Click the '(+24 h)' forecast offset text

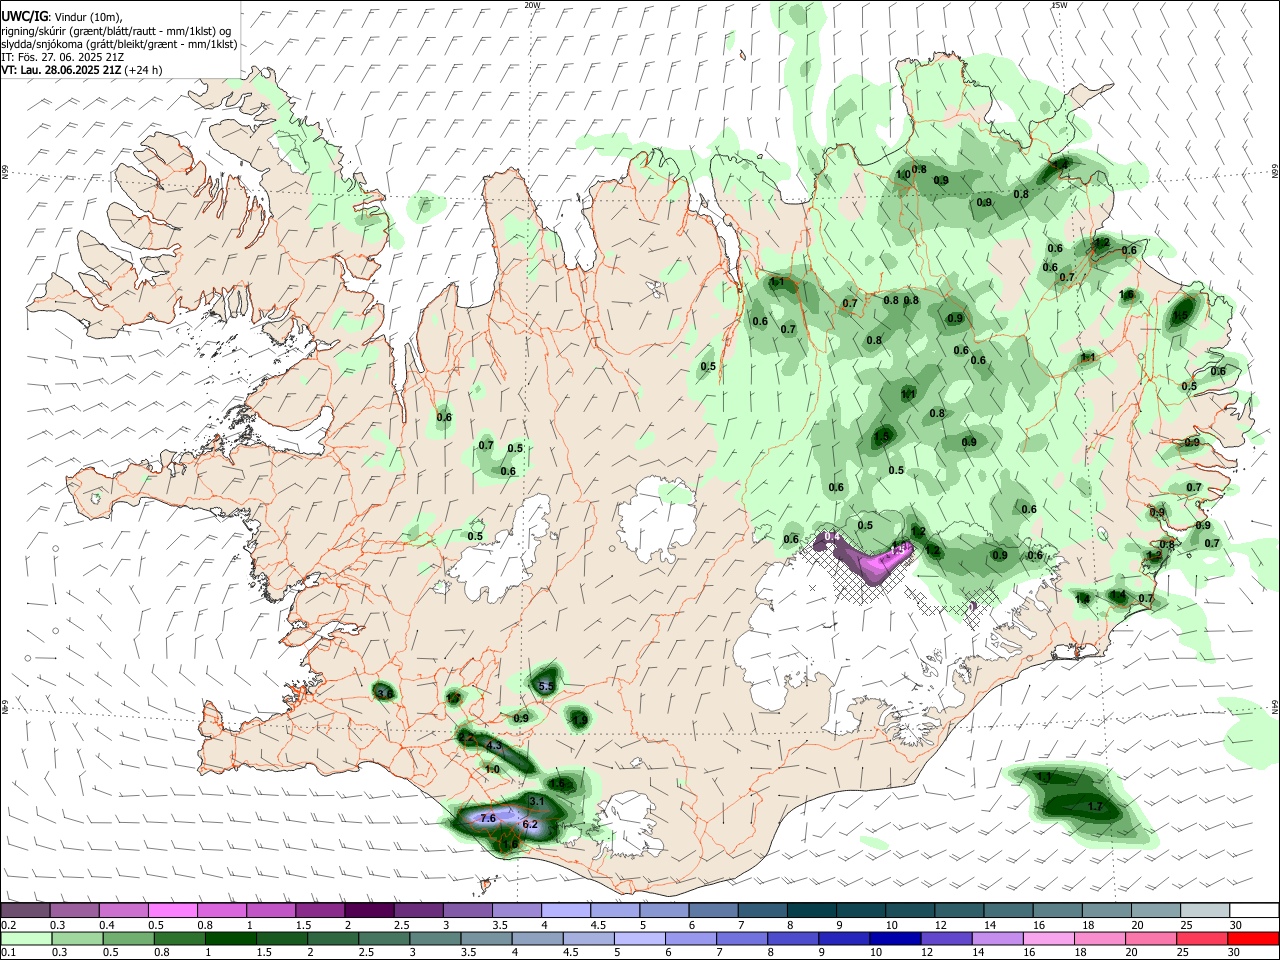click(x=145, y=70)
